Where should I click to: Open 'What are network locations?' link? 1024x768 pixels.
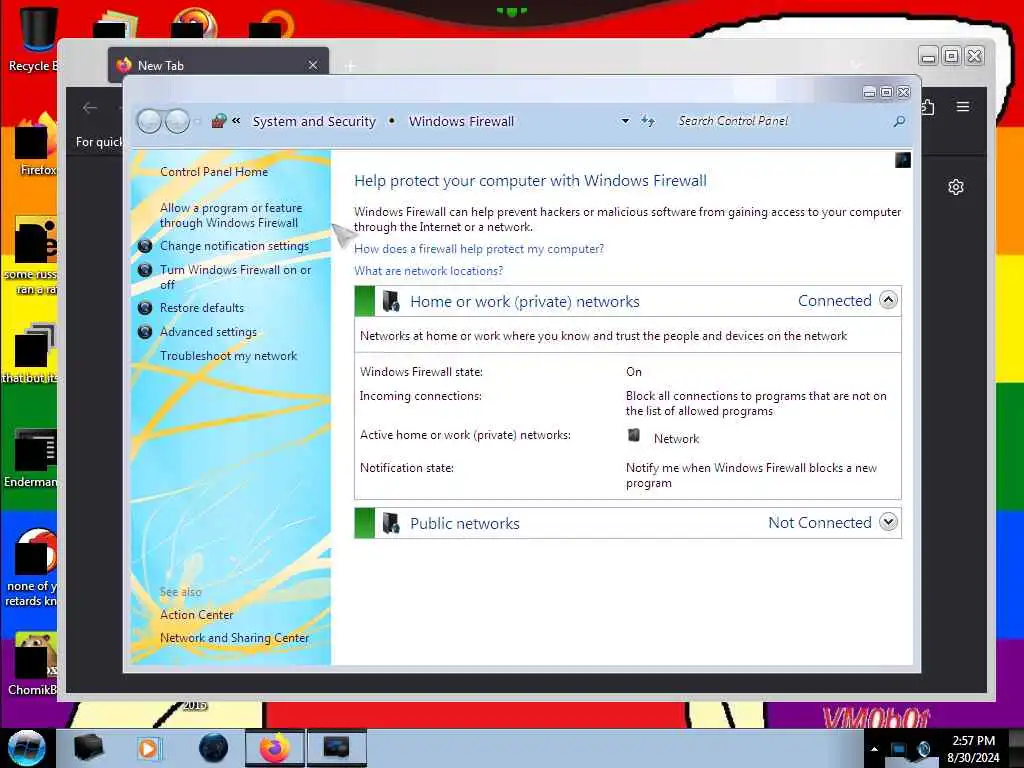[428, 270]
